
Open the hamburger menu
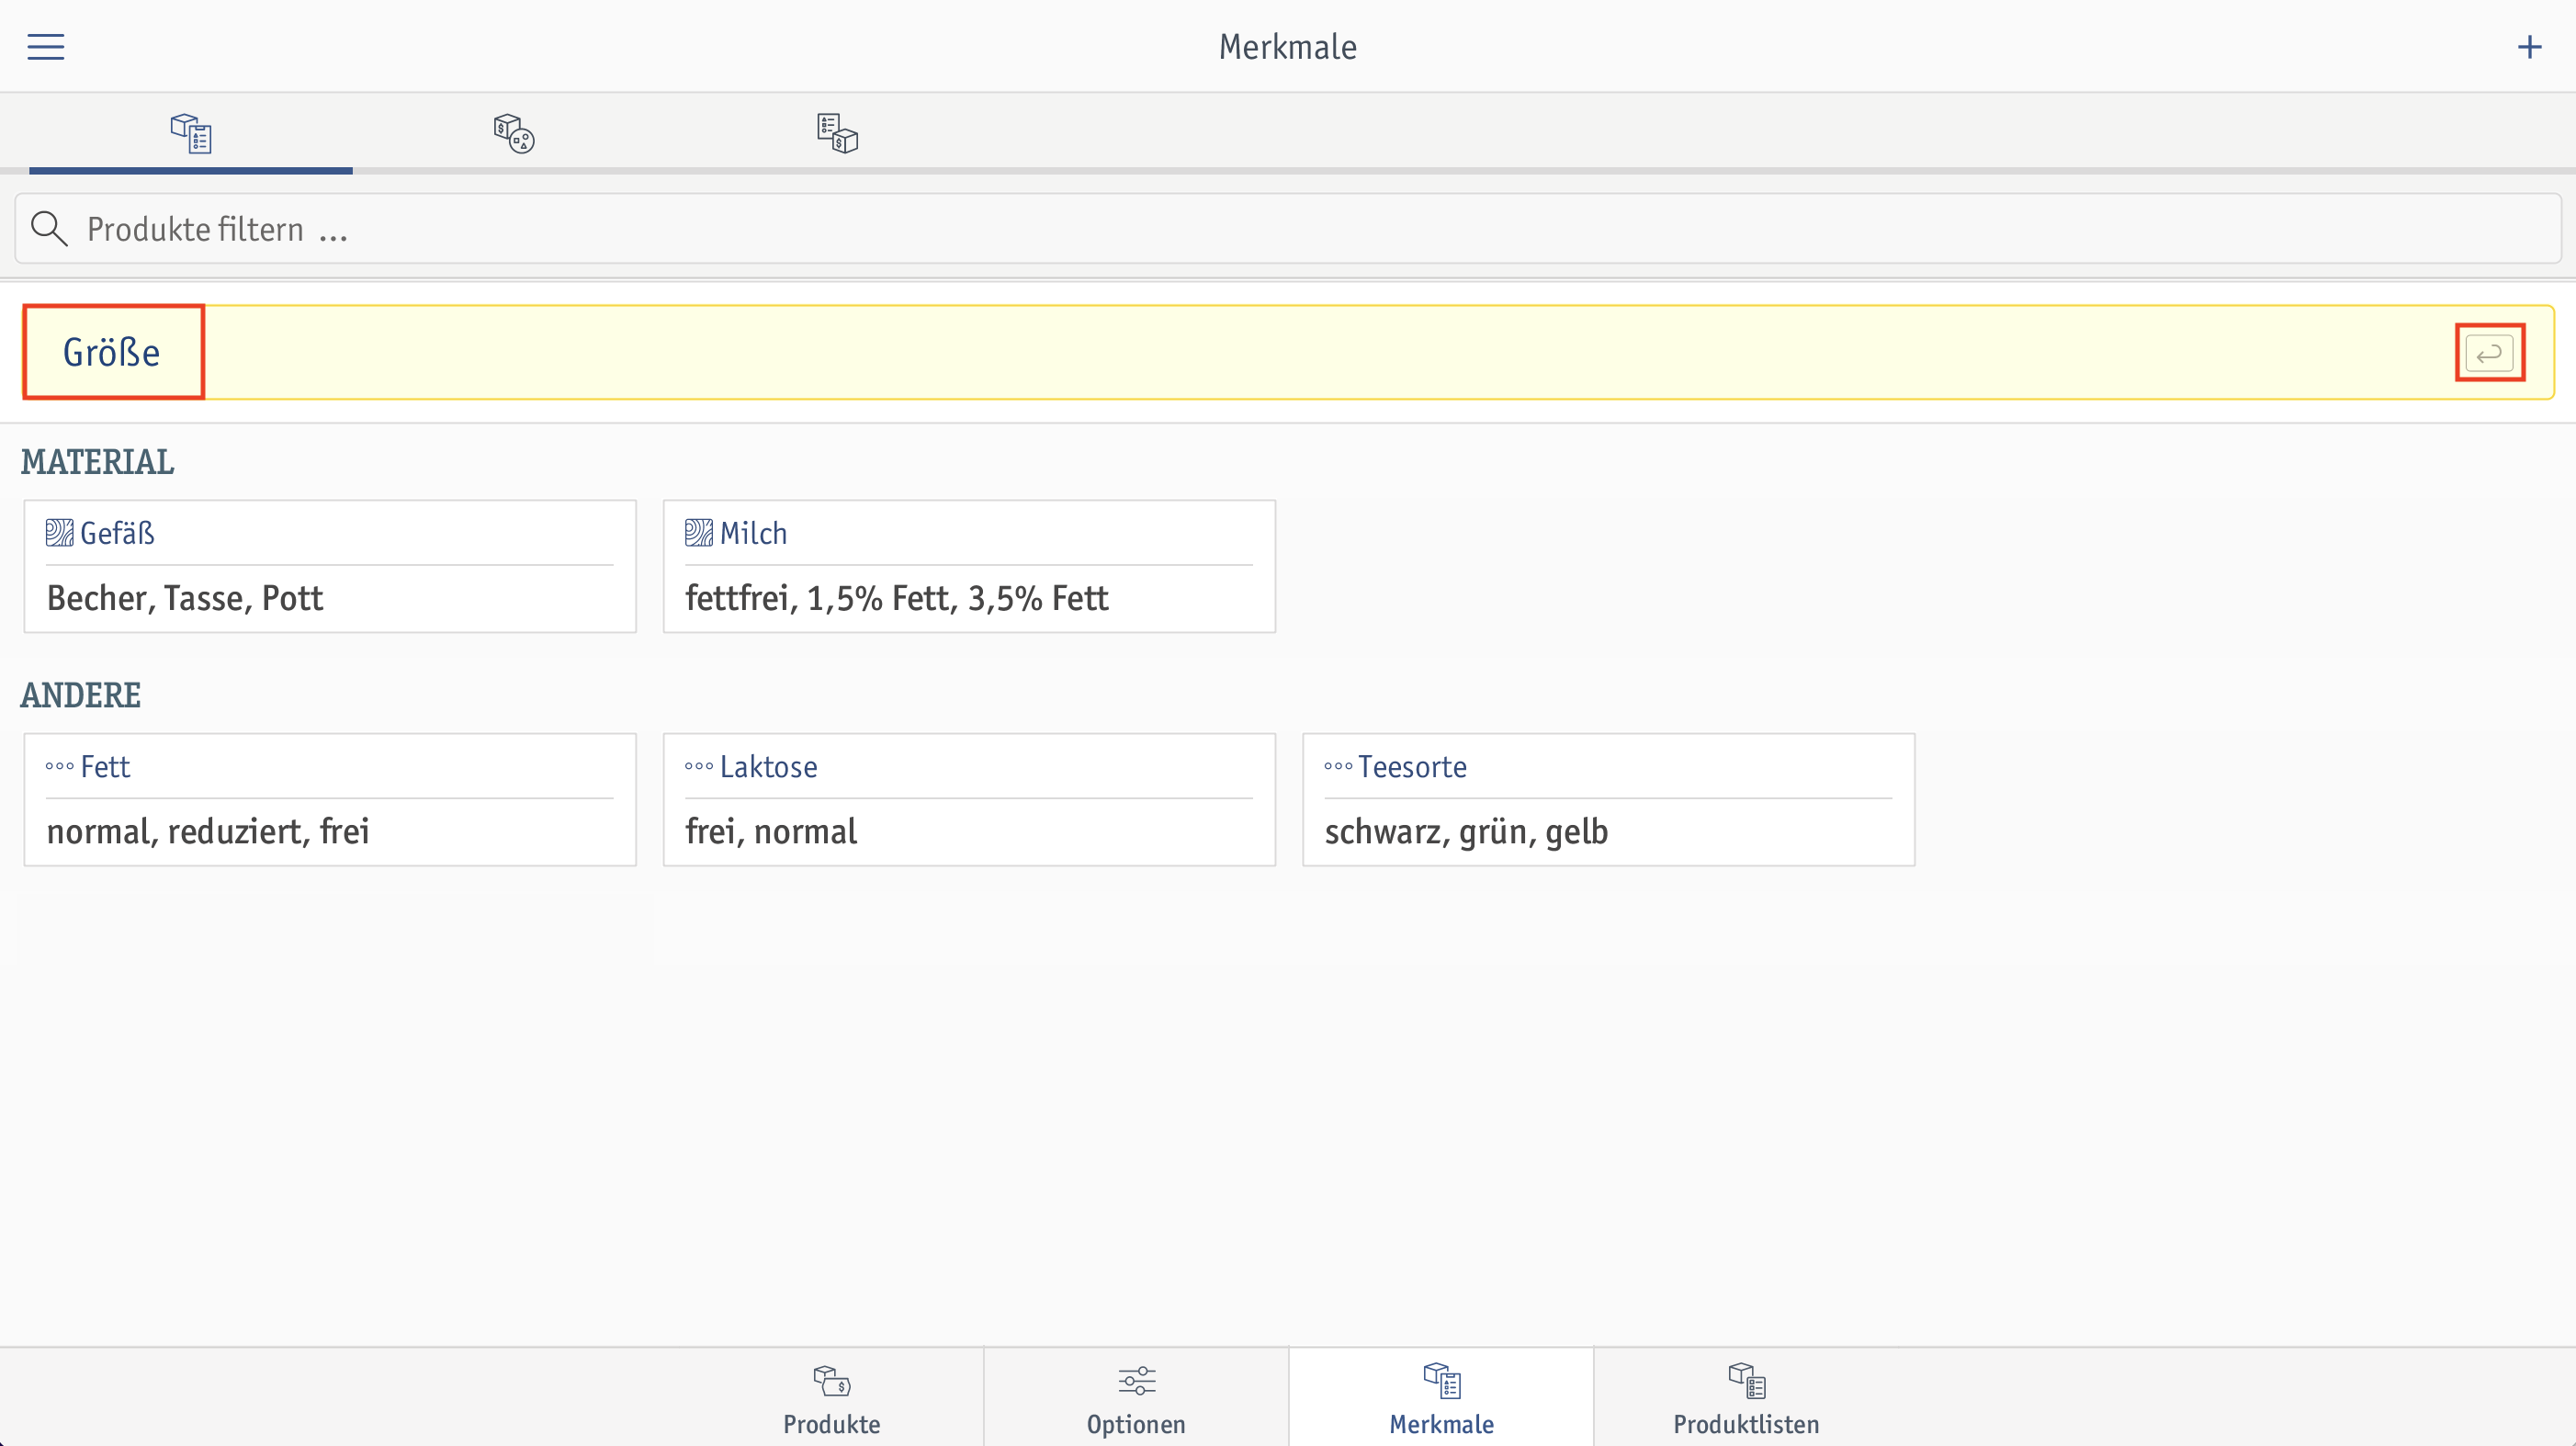tap(46, 47)
